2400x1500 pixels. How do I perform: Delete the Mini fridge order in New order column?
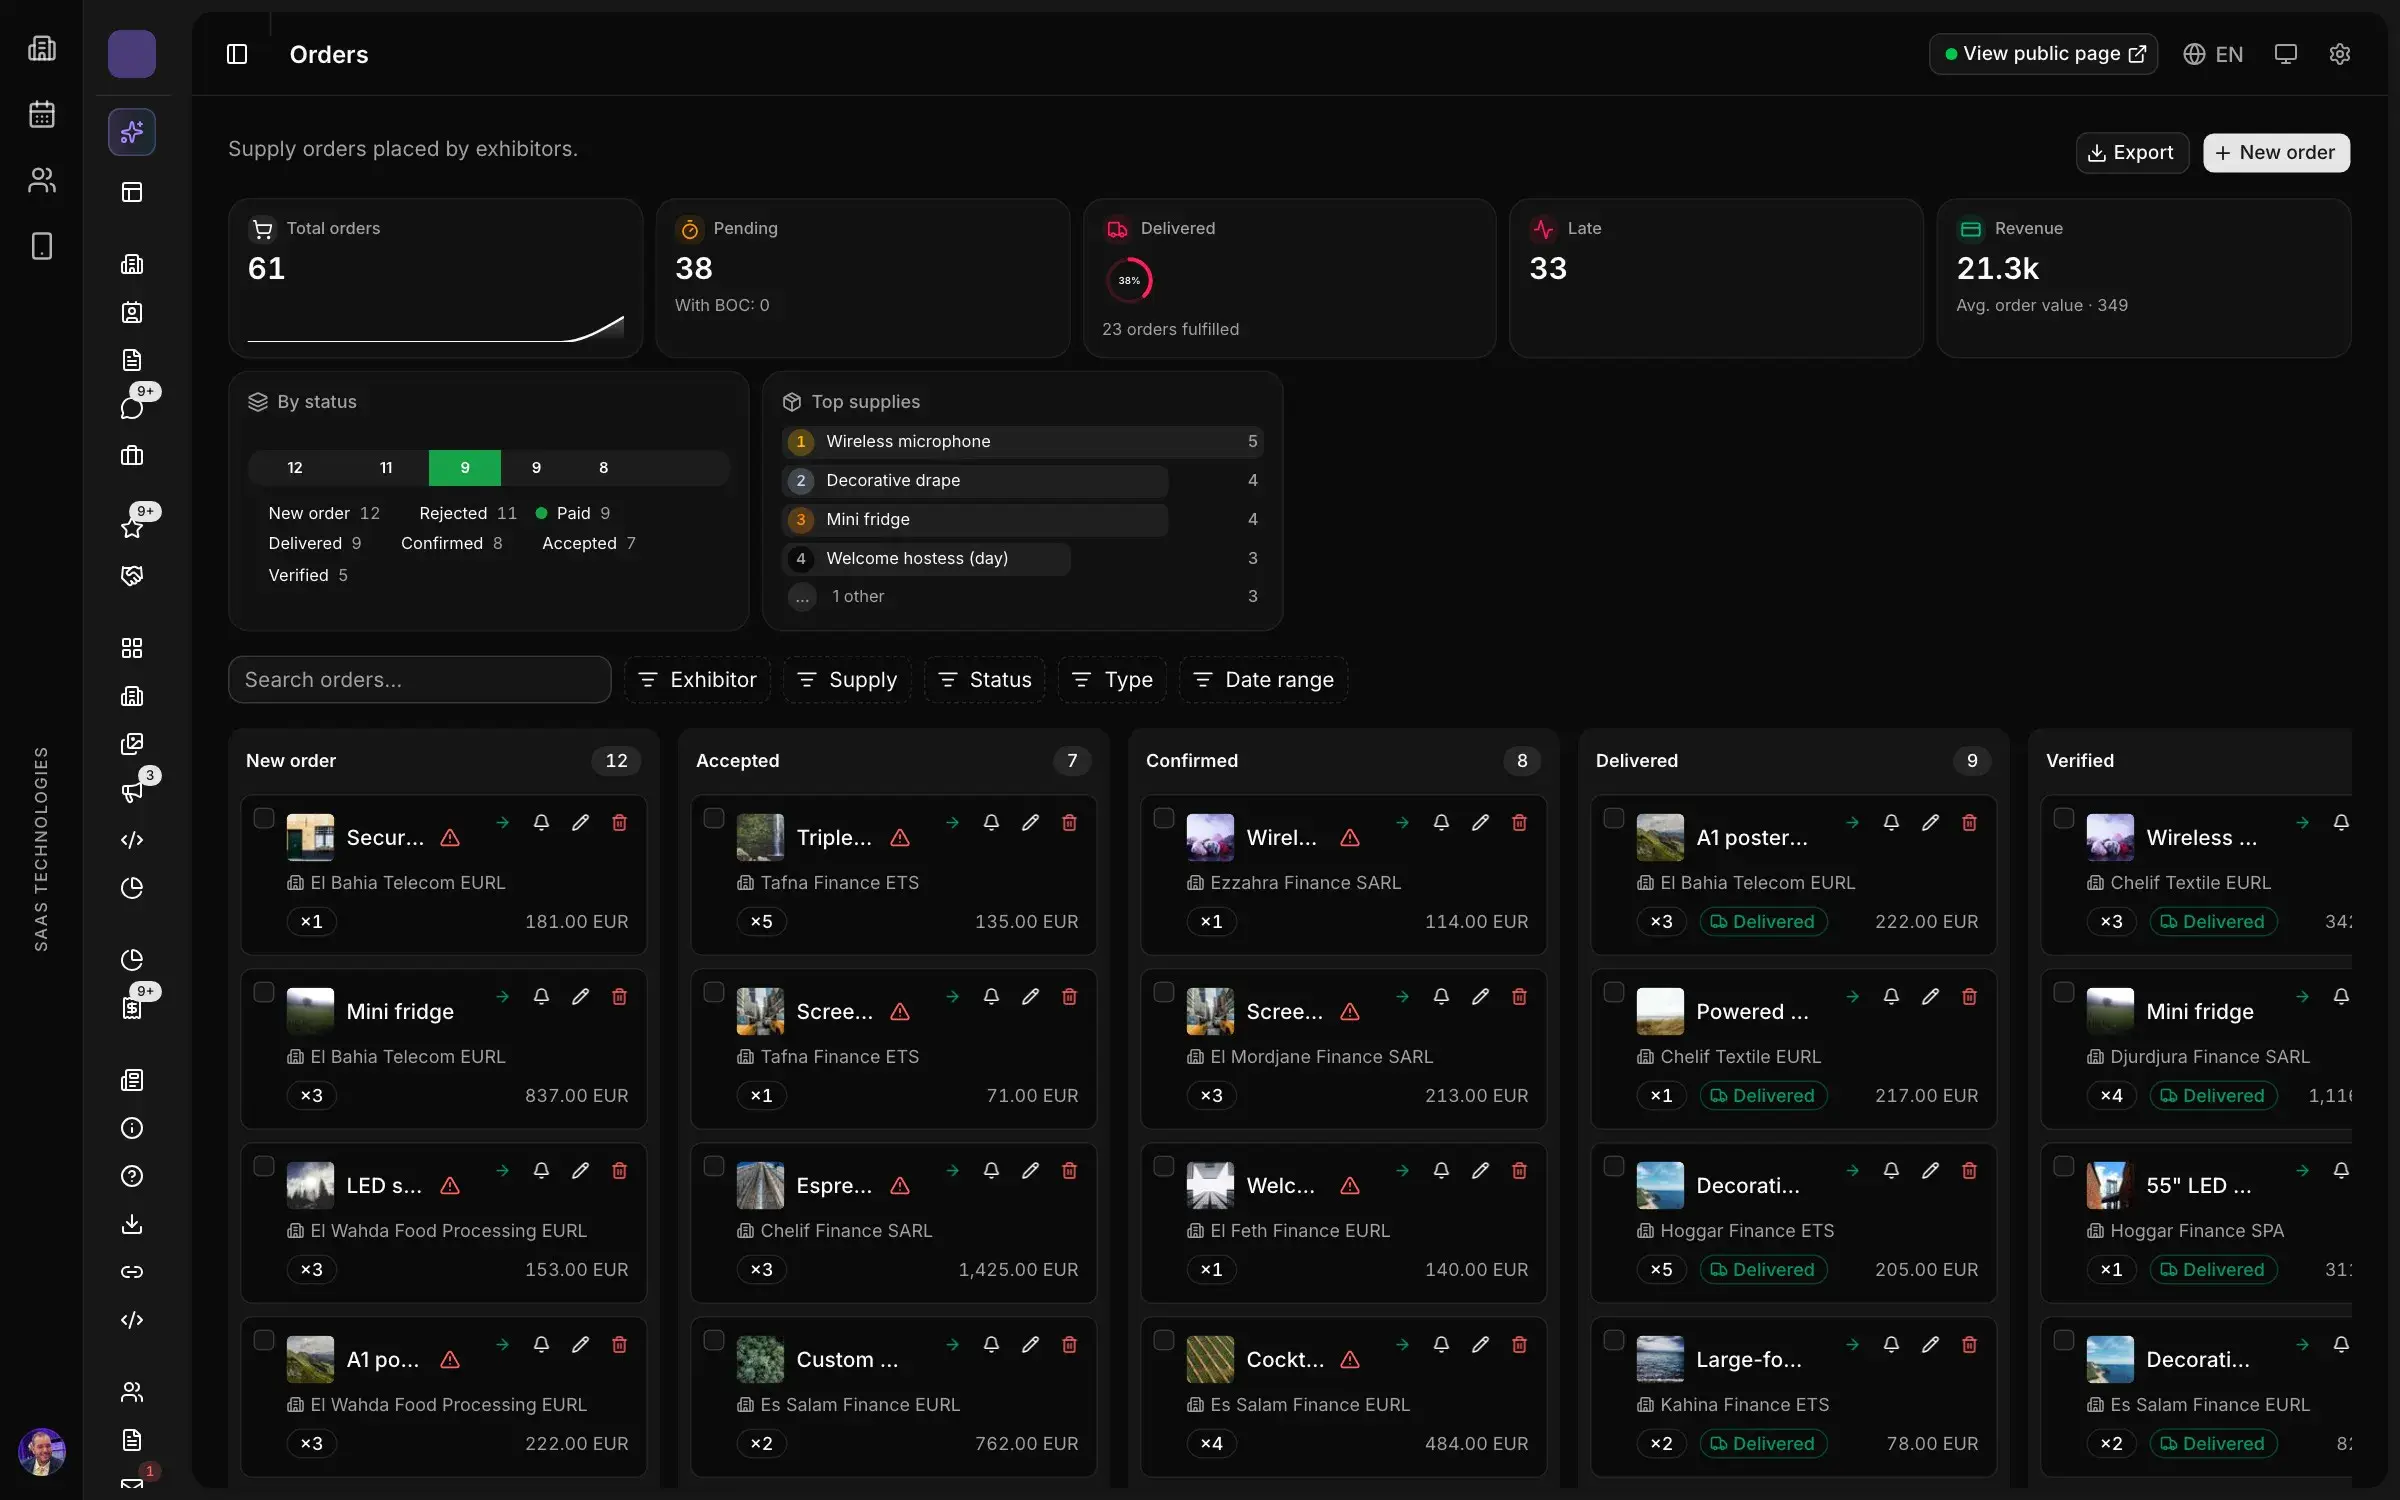tap(619, 996)
